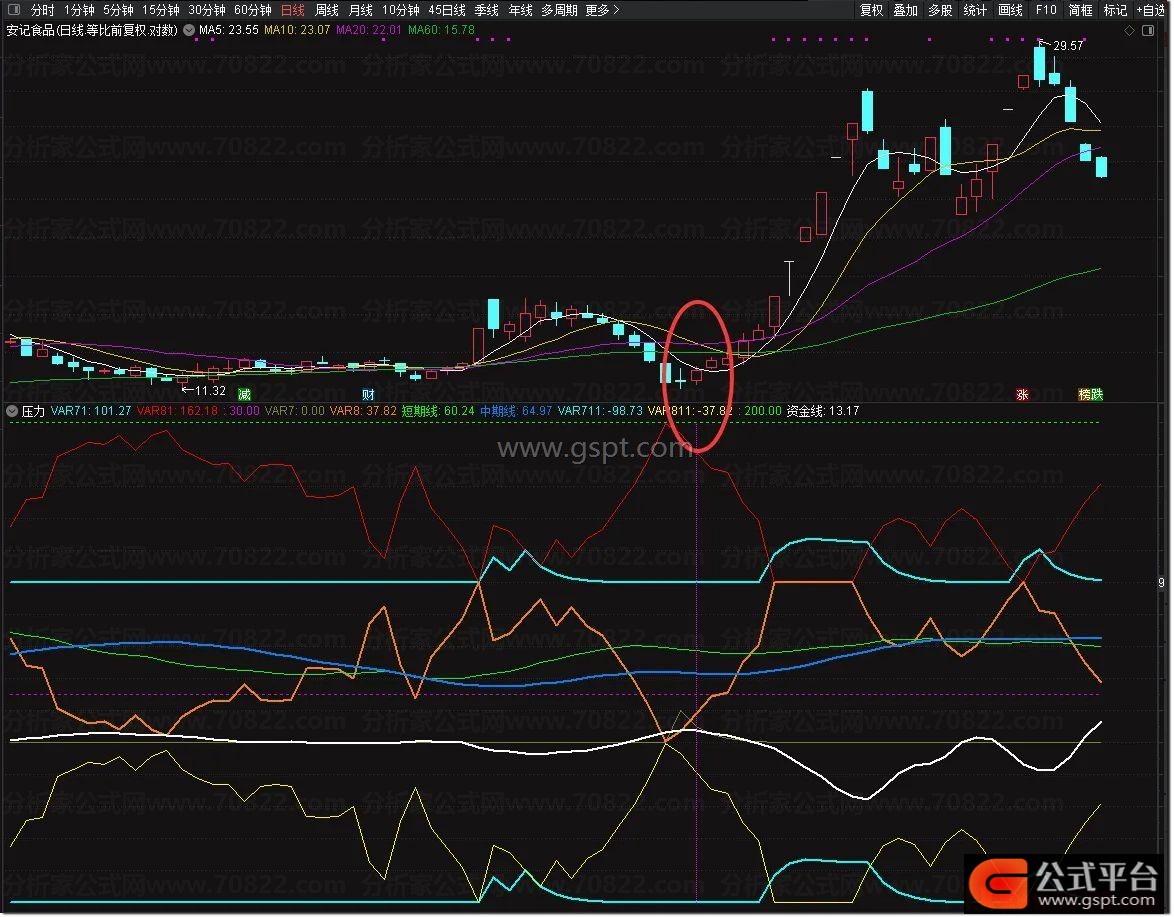The width and height of the screenshot is (1174, 917).
Task: Click the 减 event marker icon
Action: click(x=244, y=395)
